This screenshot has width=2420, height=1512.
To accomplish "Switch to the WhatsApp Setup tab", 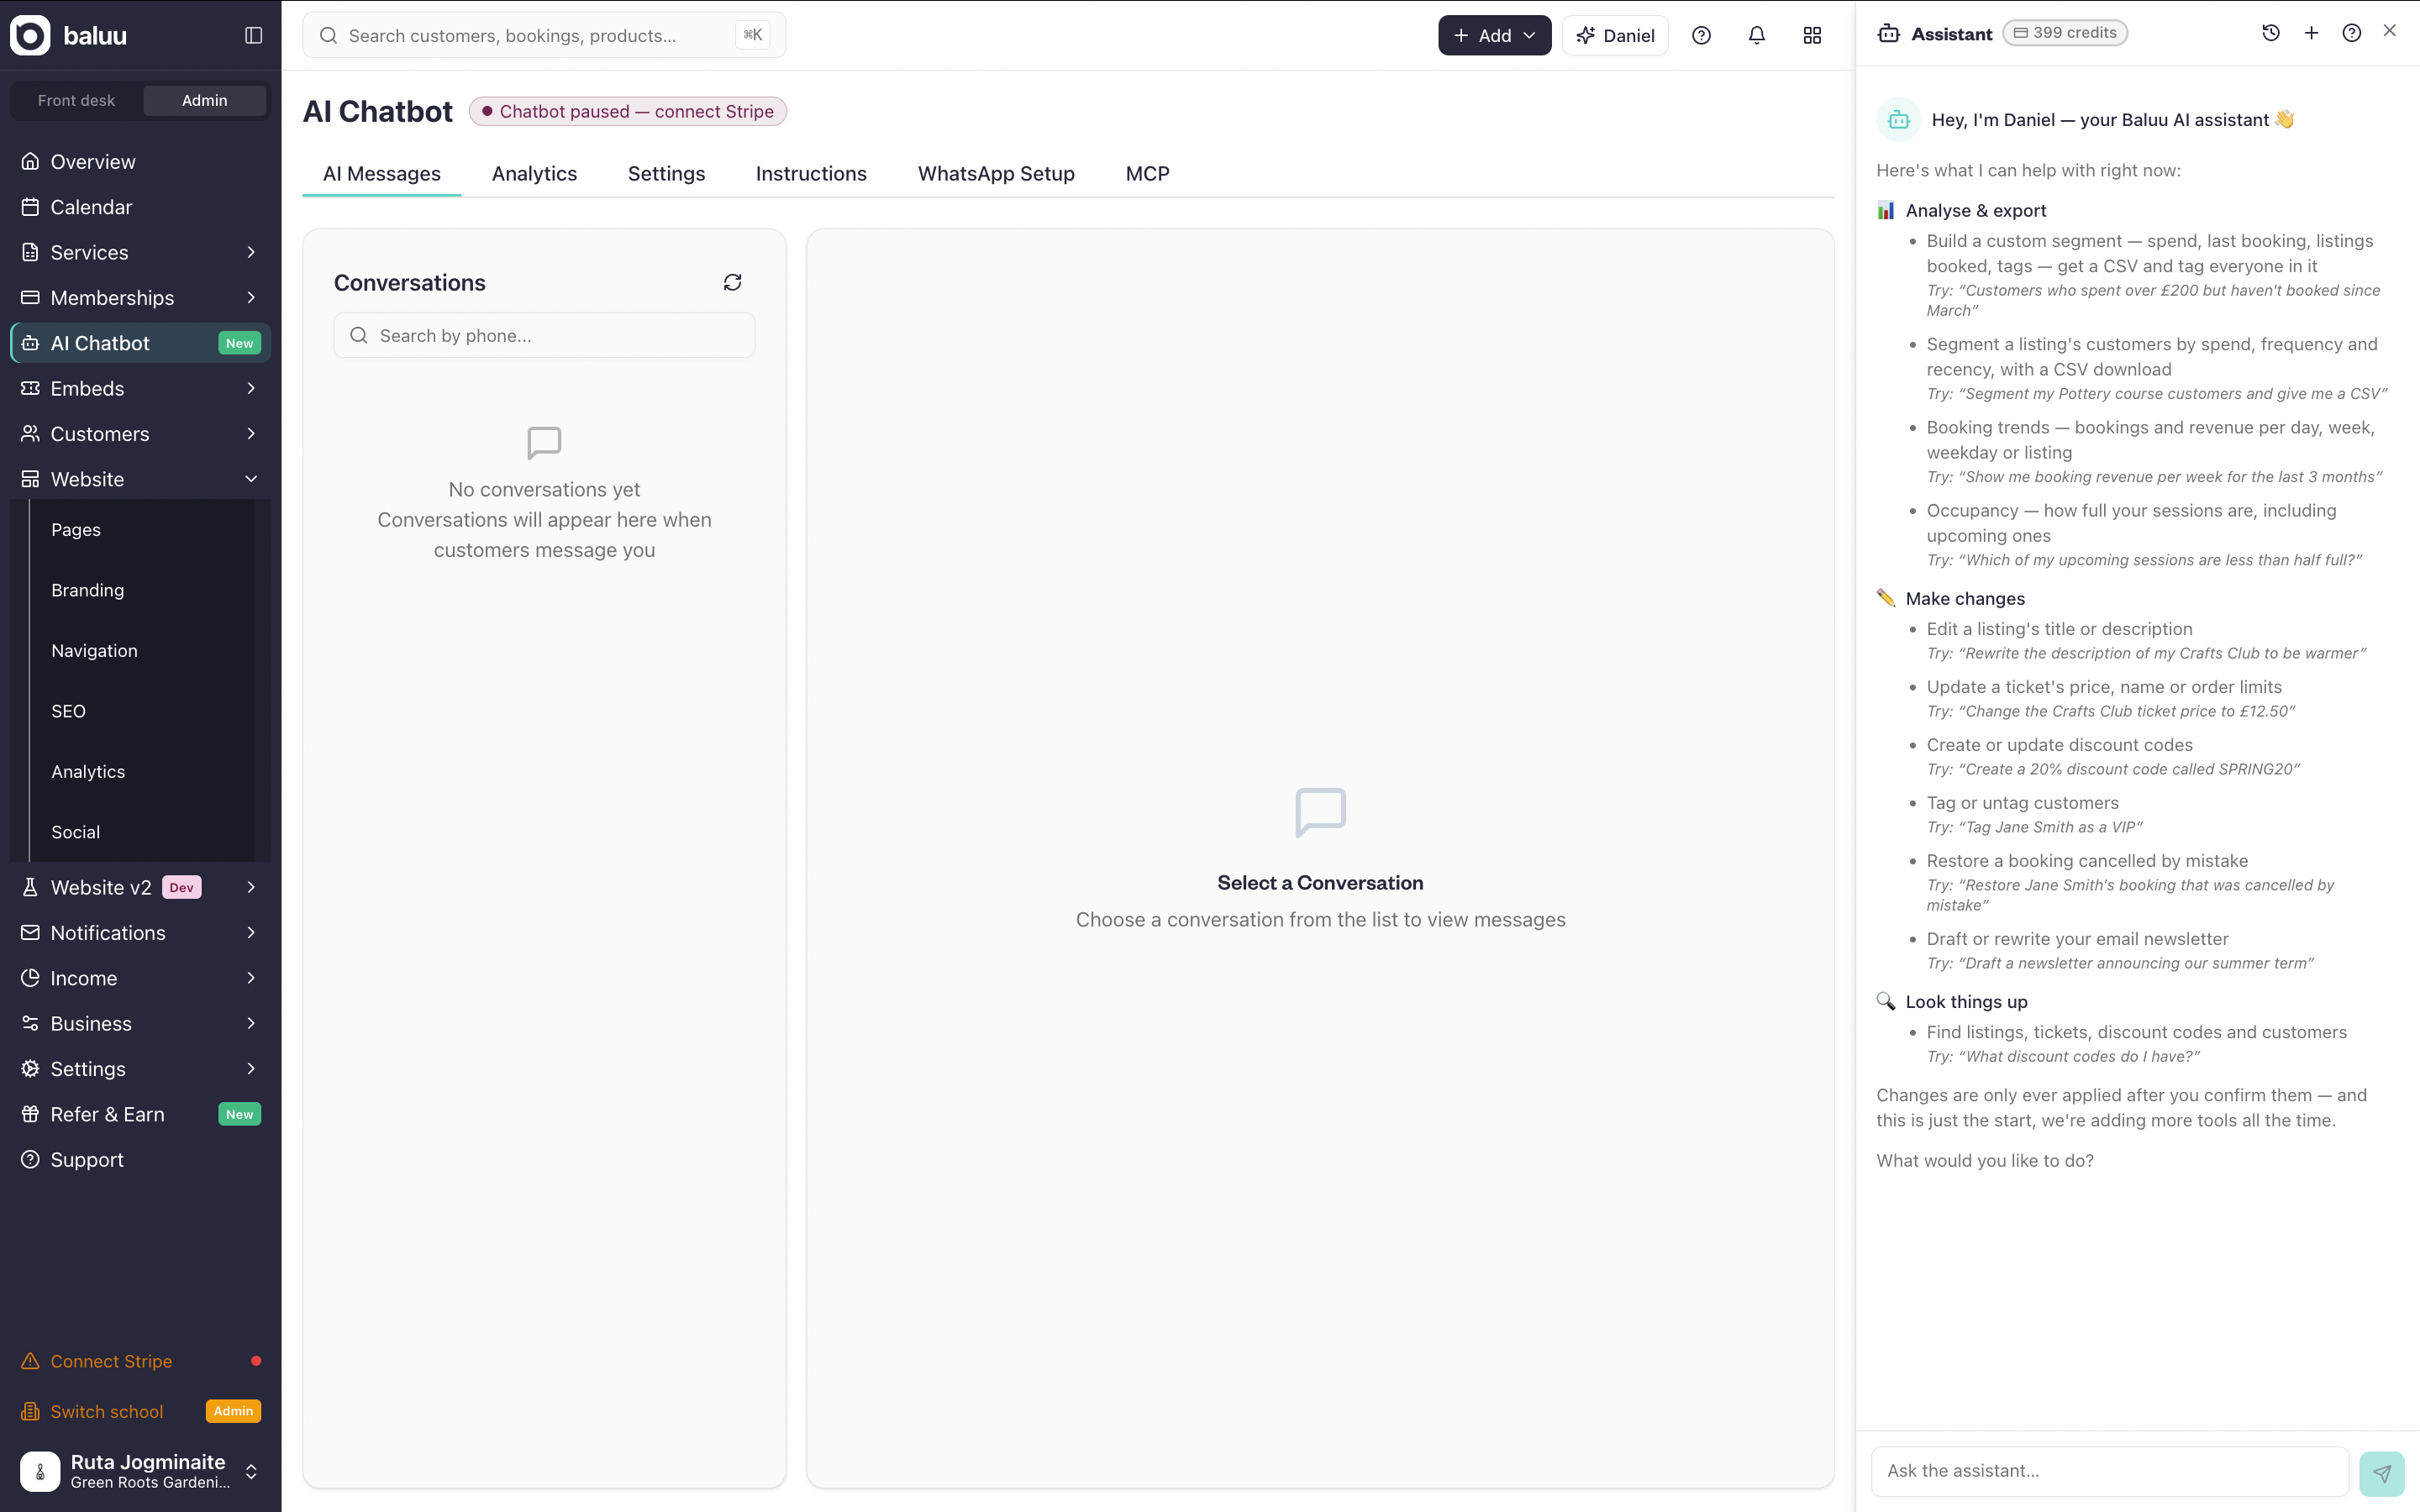I will tap(996, 174).
